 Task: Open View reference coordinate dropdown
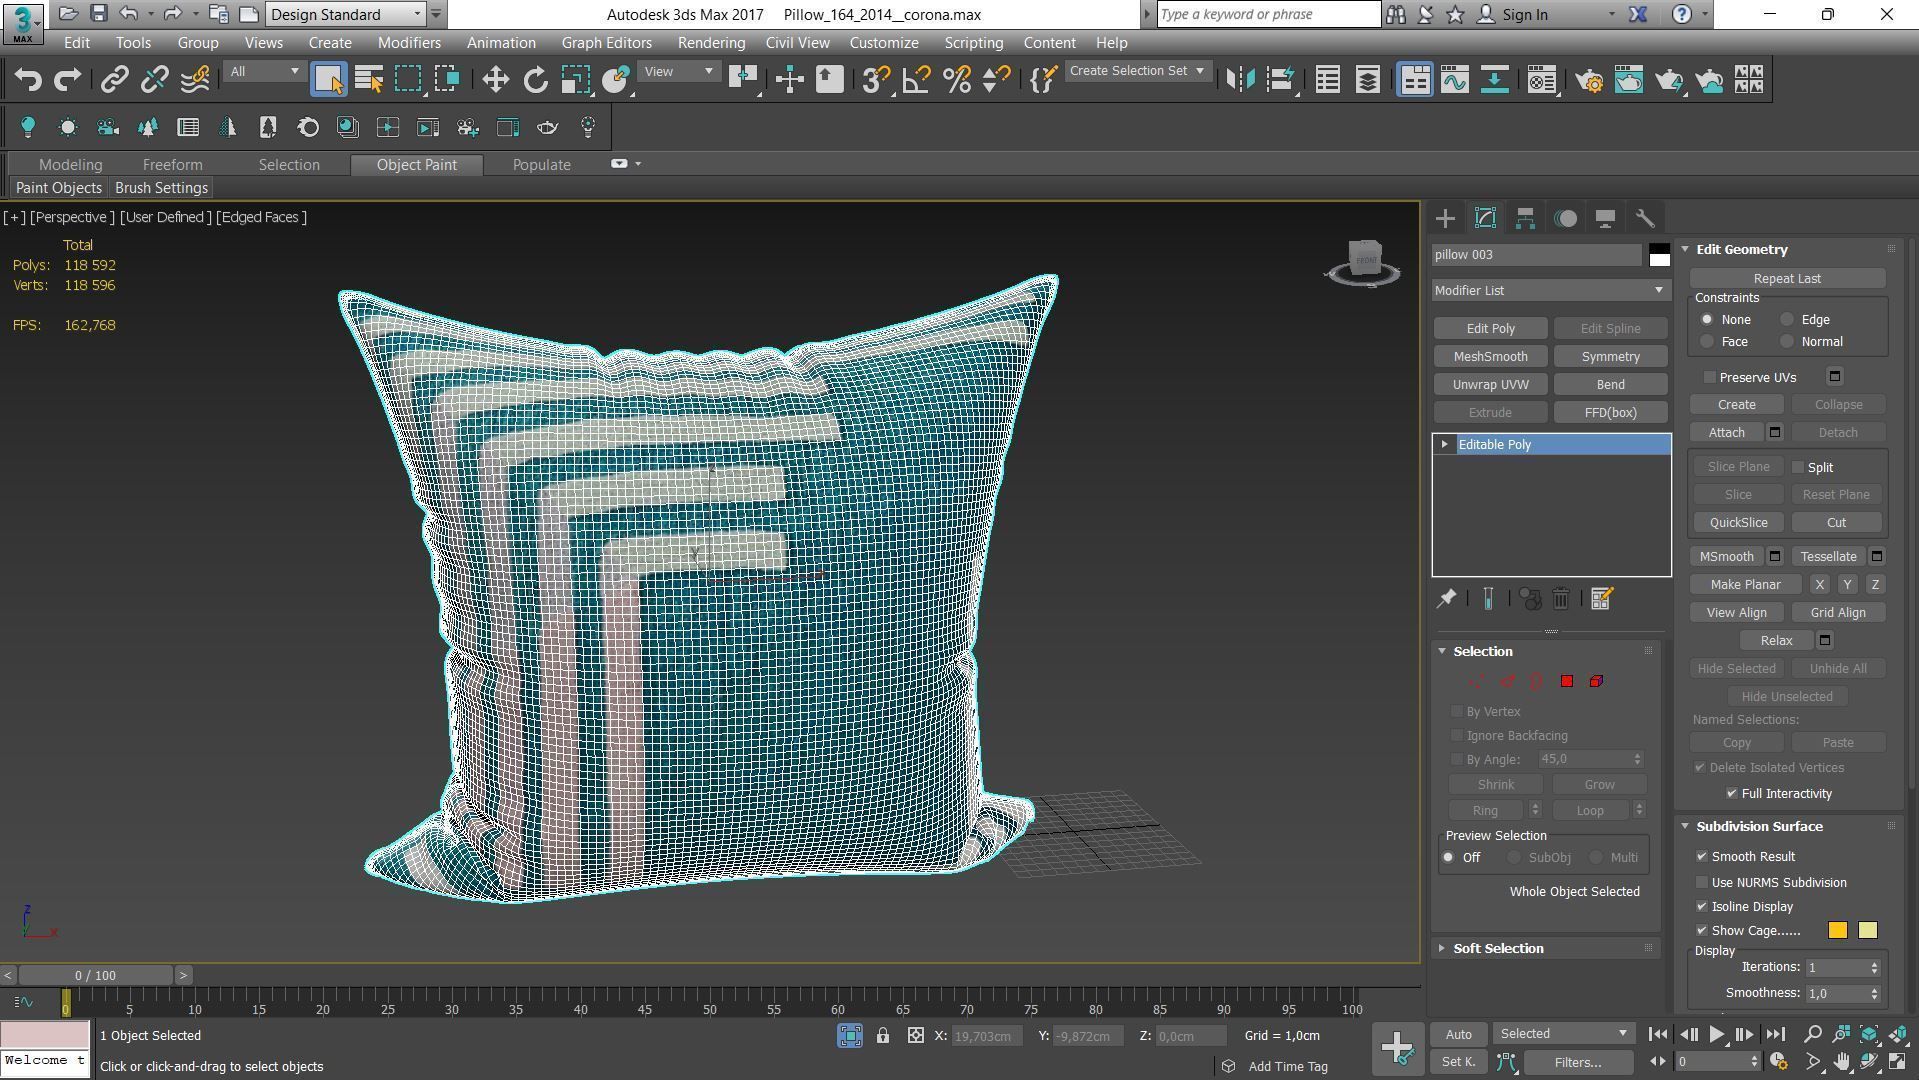678,71
